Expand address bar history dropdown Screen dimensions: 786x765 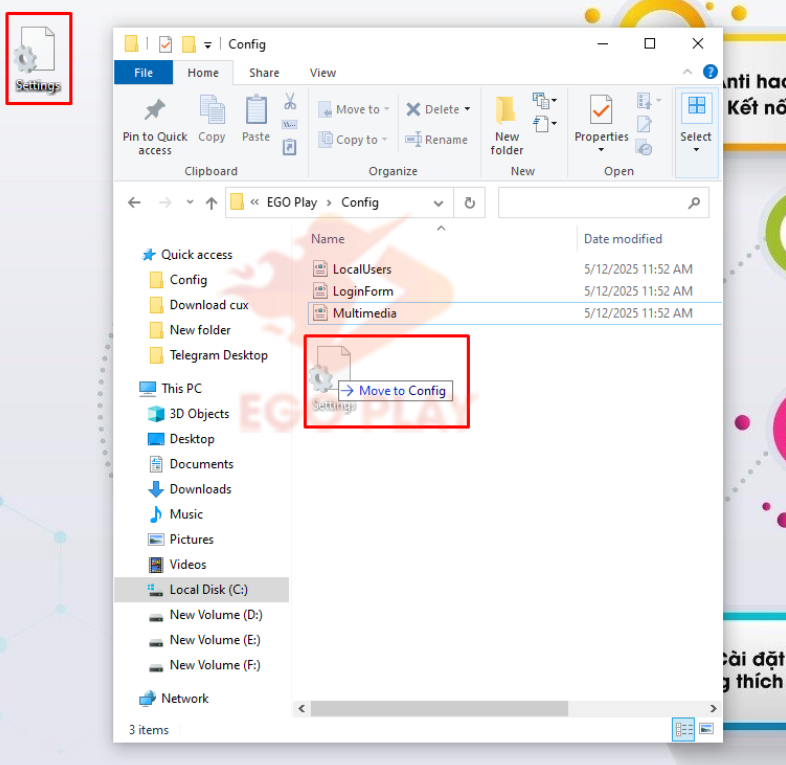coord(439,203)
